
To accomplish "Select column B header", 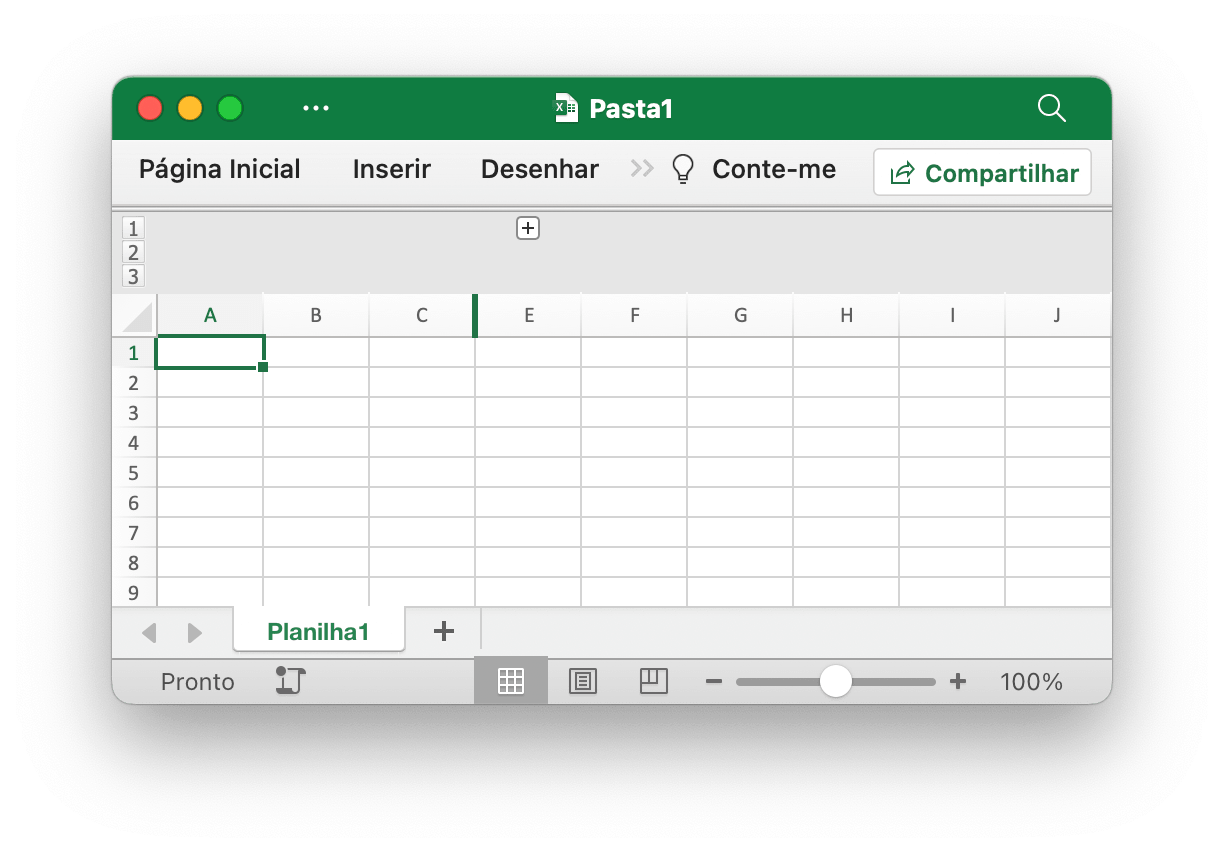I will coord(316,316).
